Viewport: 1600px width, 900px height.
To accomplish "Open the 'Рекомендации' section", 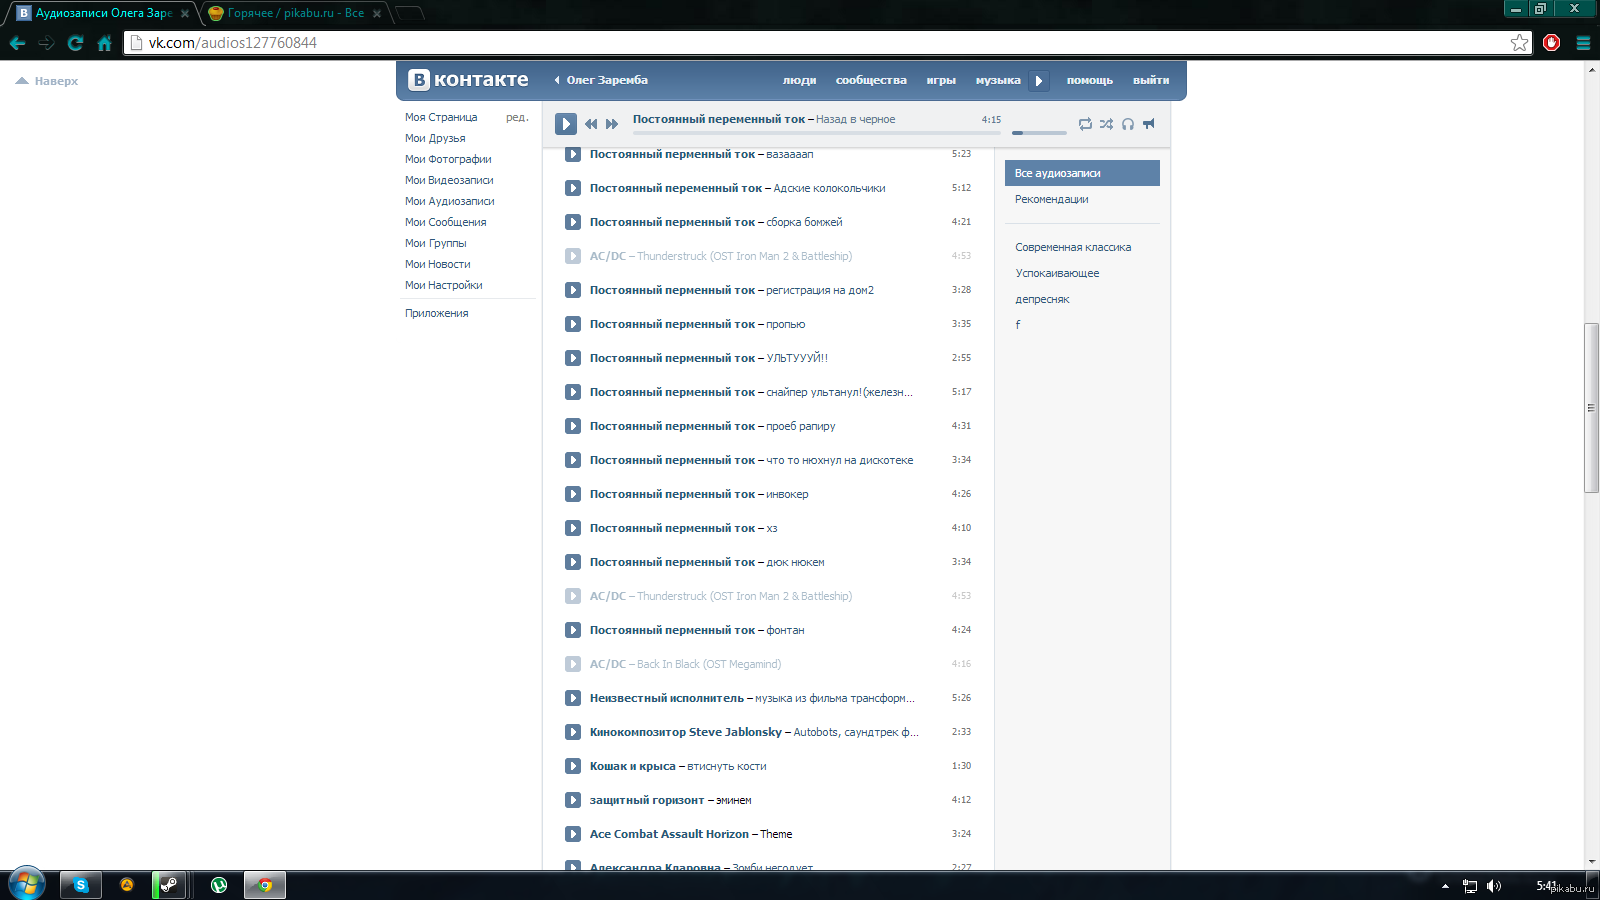I will pos(1052,199).
